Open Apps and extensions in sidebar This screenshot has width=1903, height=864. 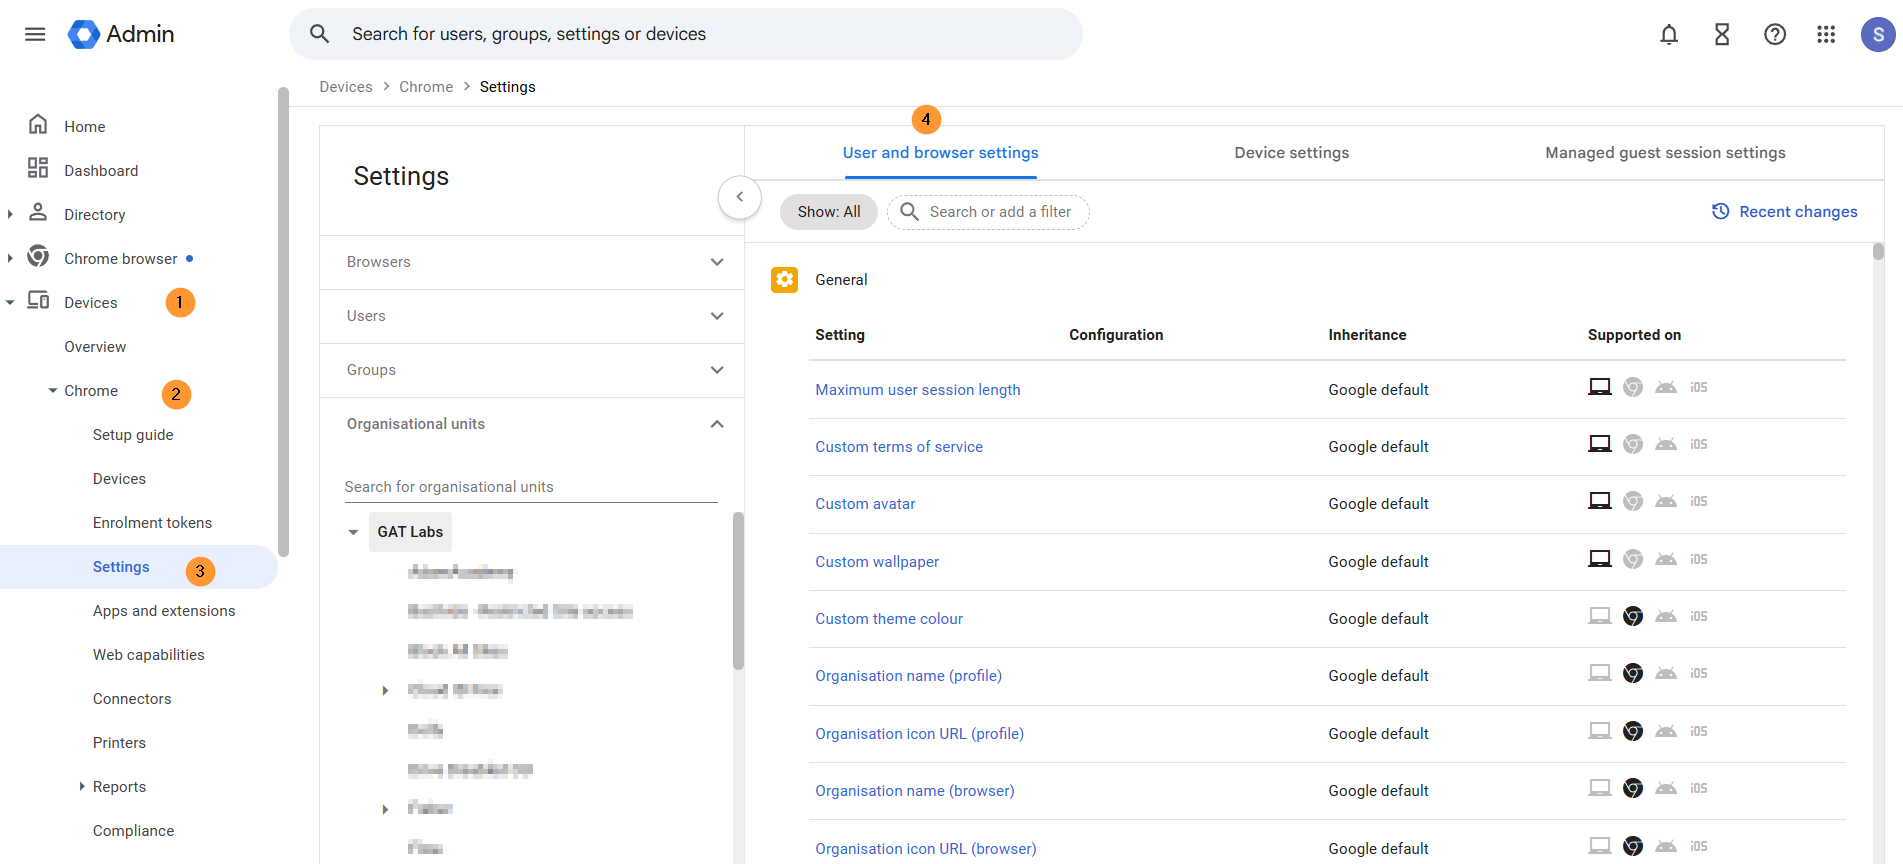(x=164, y=611)
